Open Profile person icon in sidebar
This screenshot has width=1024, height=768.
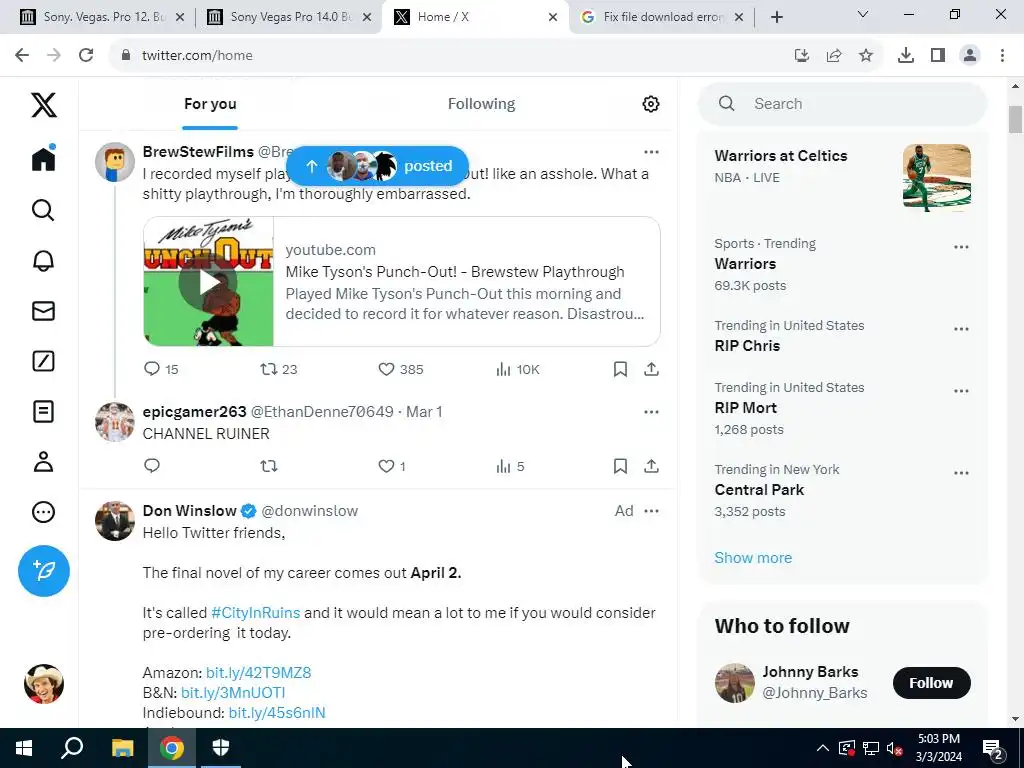(x=43, y=462)
